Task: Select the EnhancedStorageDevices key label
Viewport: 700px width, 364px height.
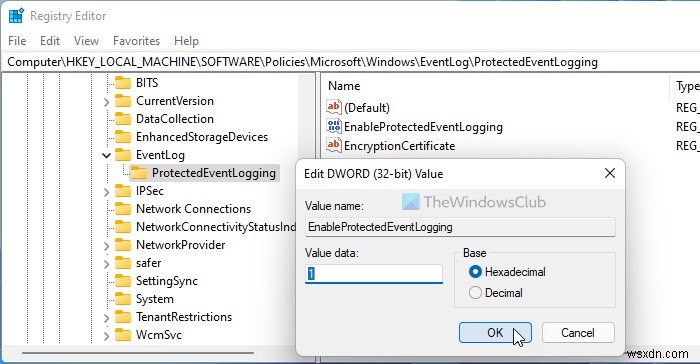Action: pos(202,137)
